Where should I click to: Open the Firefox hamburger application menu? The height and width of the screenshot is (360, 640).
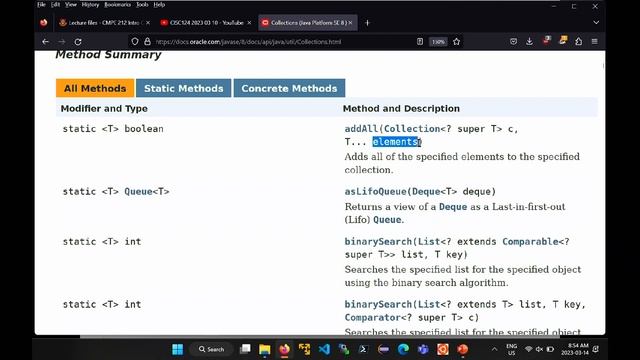pos(595,42)
